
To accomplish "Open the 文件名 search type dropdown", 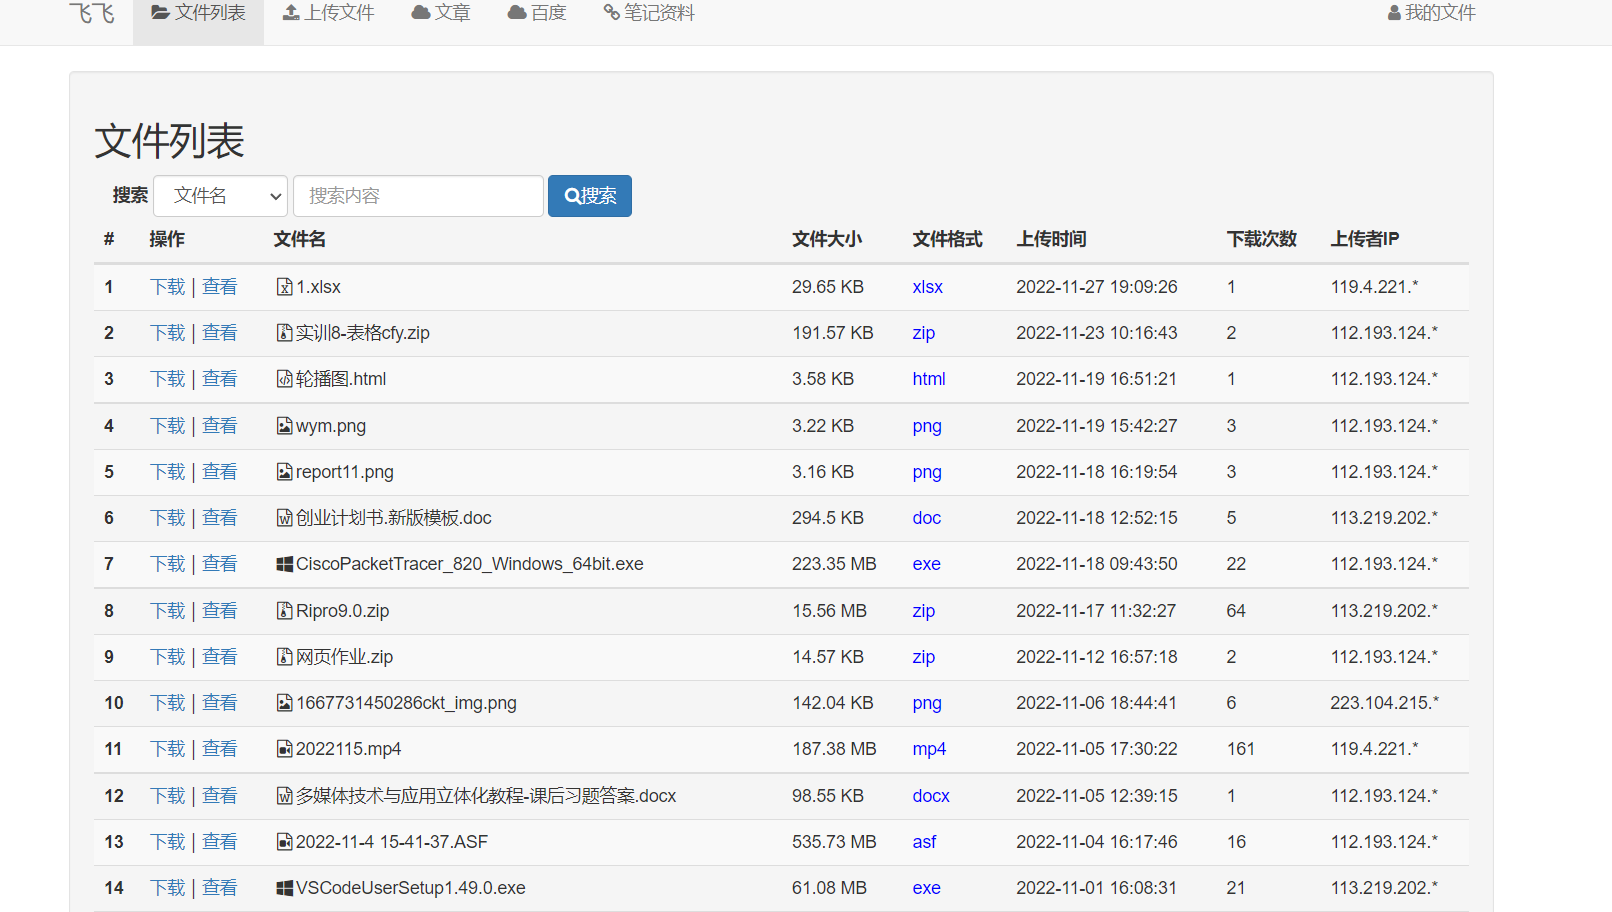I will coord(220,196).
